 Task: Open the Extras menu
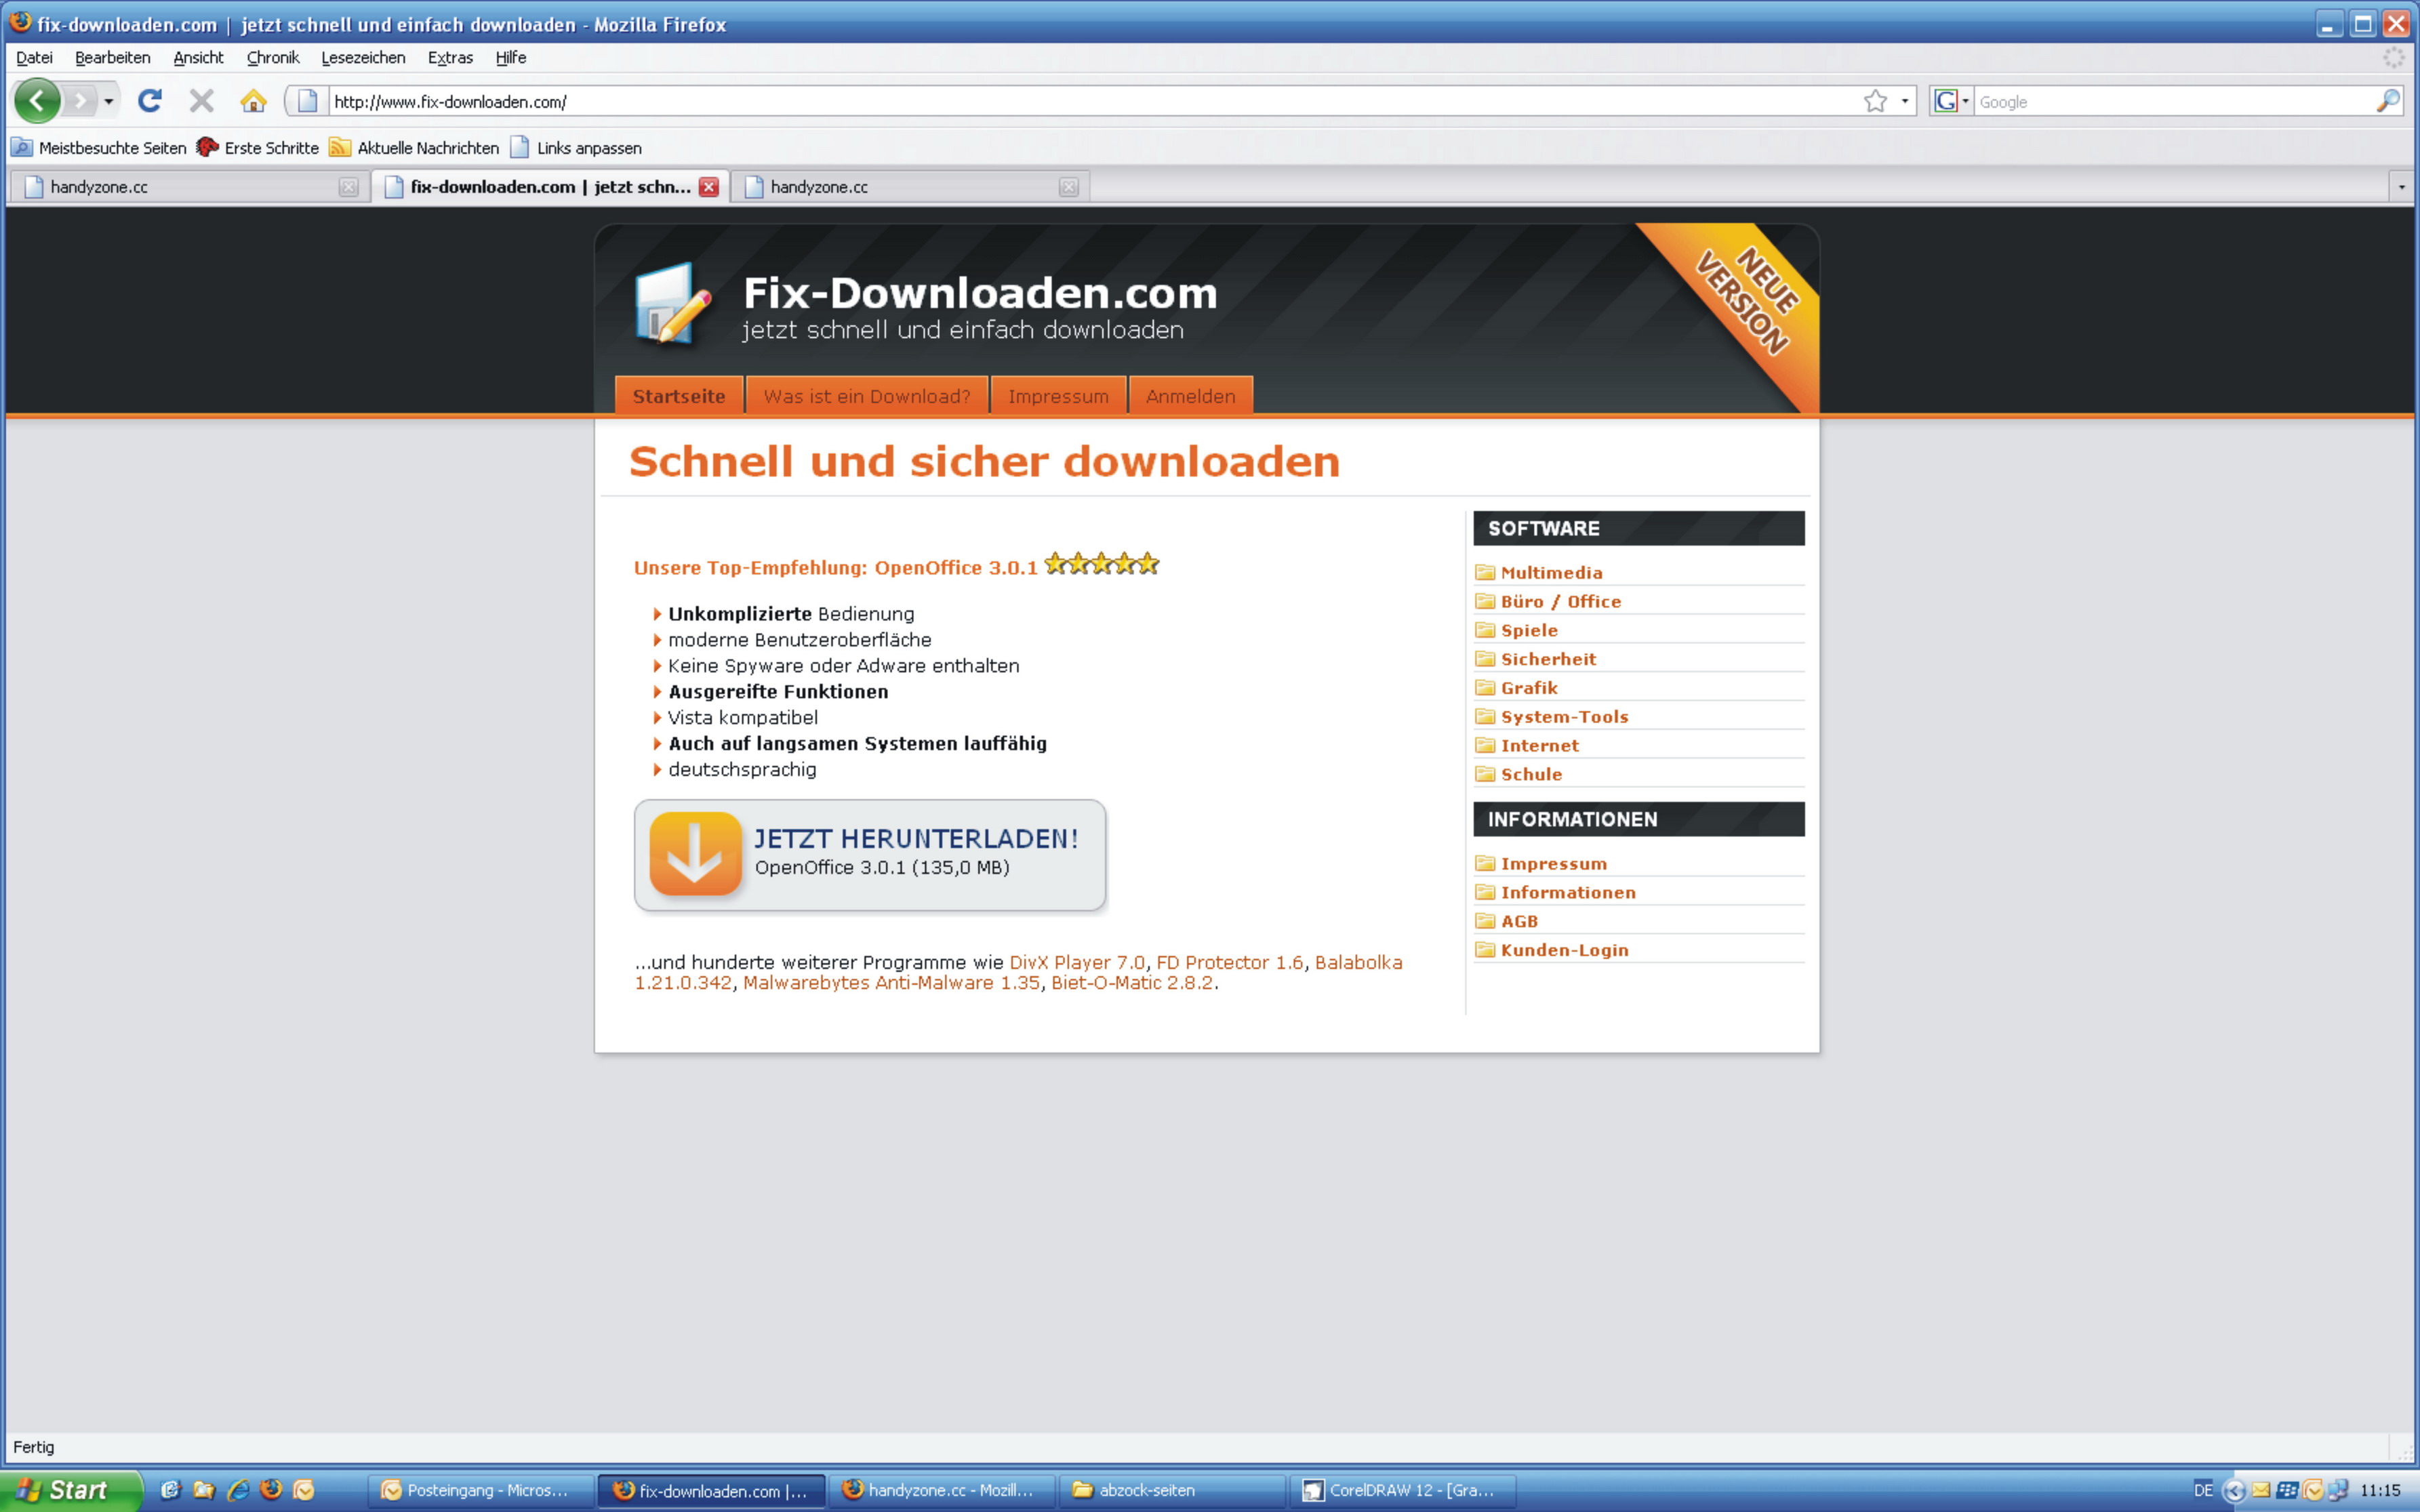click(x=450, y=57)
